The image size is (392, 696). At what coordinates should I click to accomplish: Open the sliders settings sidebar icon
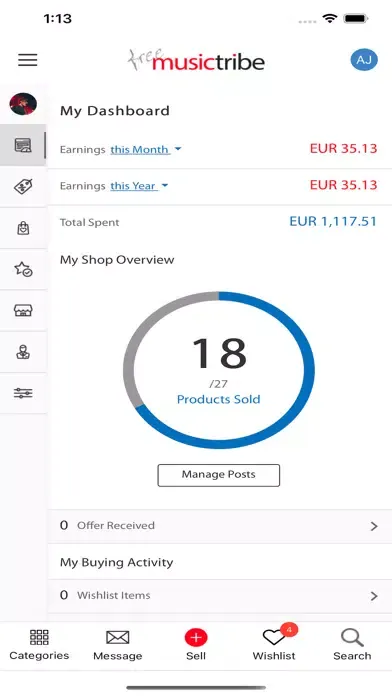[23, 393]
